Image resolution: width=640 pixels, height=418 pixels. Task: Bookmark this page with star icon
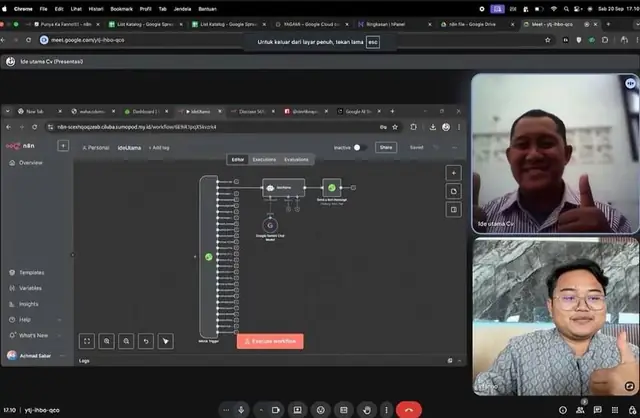548,40
